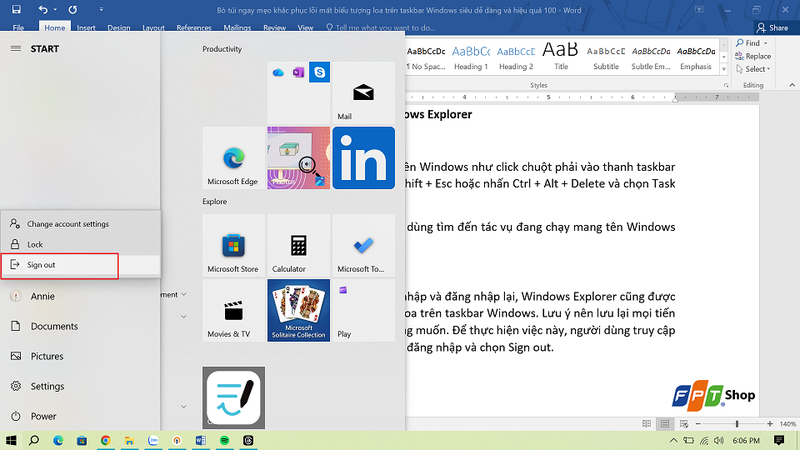The height and width of the screenshot is (450, 800).
Task: Click the Redo icon in Word
Action: tap(72, 9)
